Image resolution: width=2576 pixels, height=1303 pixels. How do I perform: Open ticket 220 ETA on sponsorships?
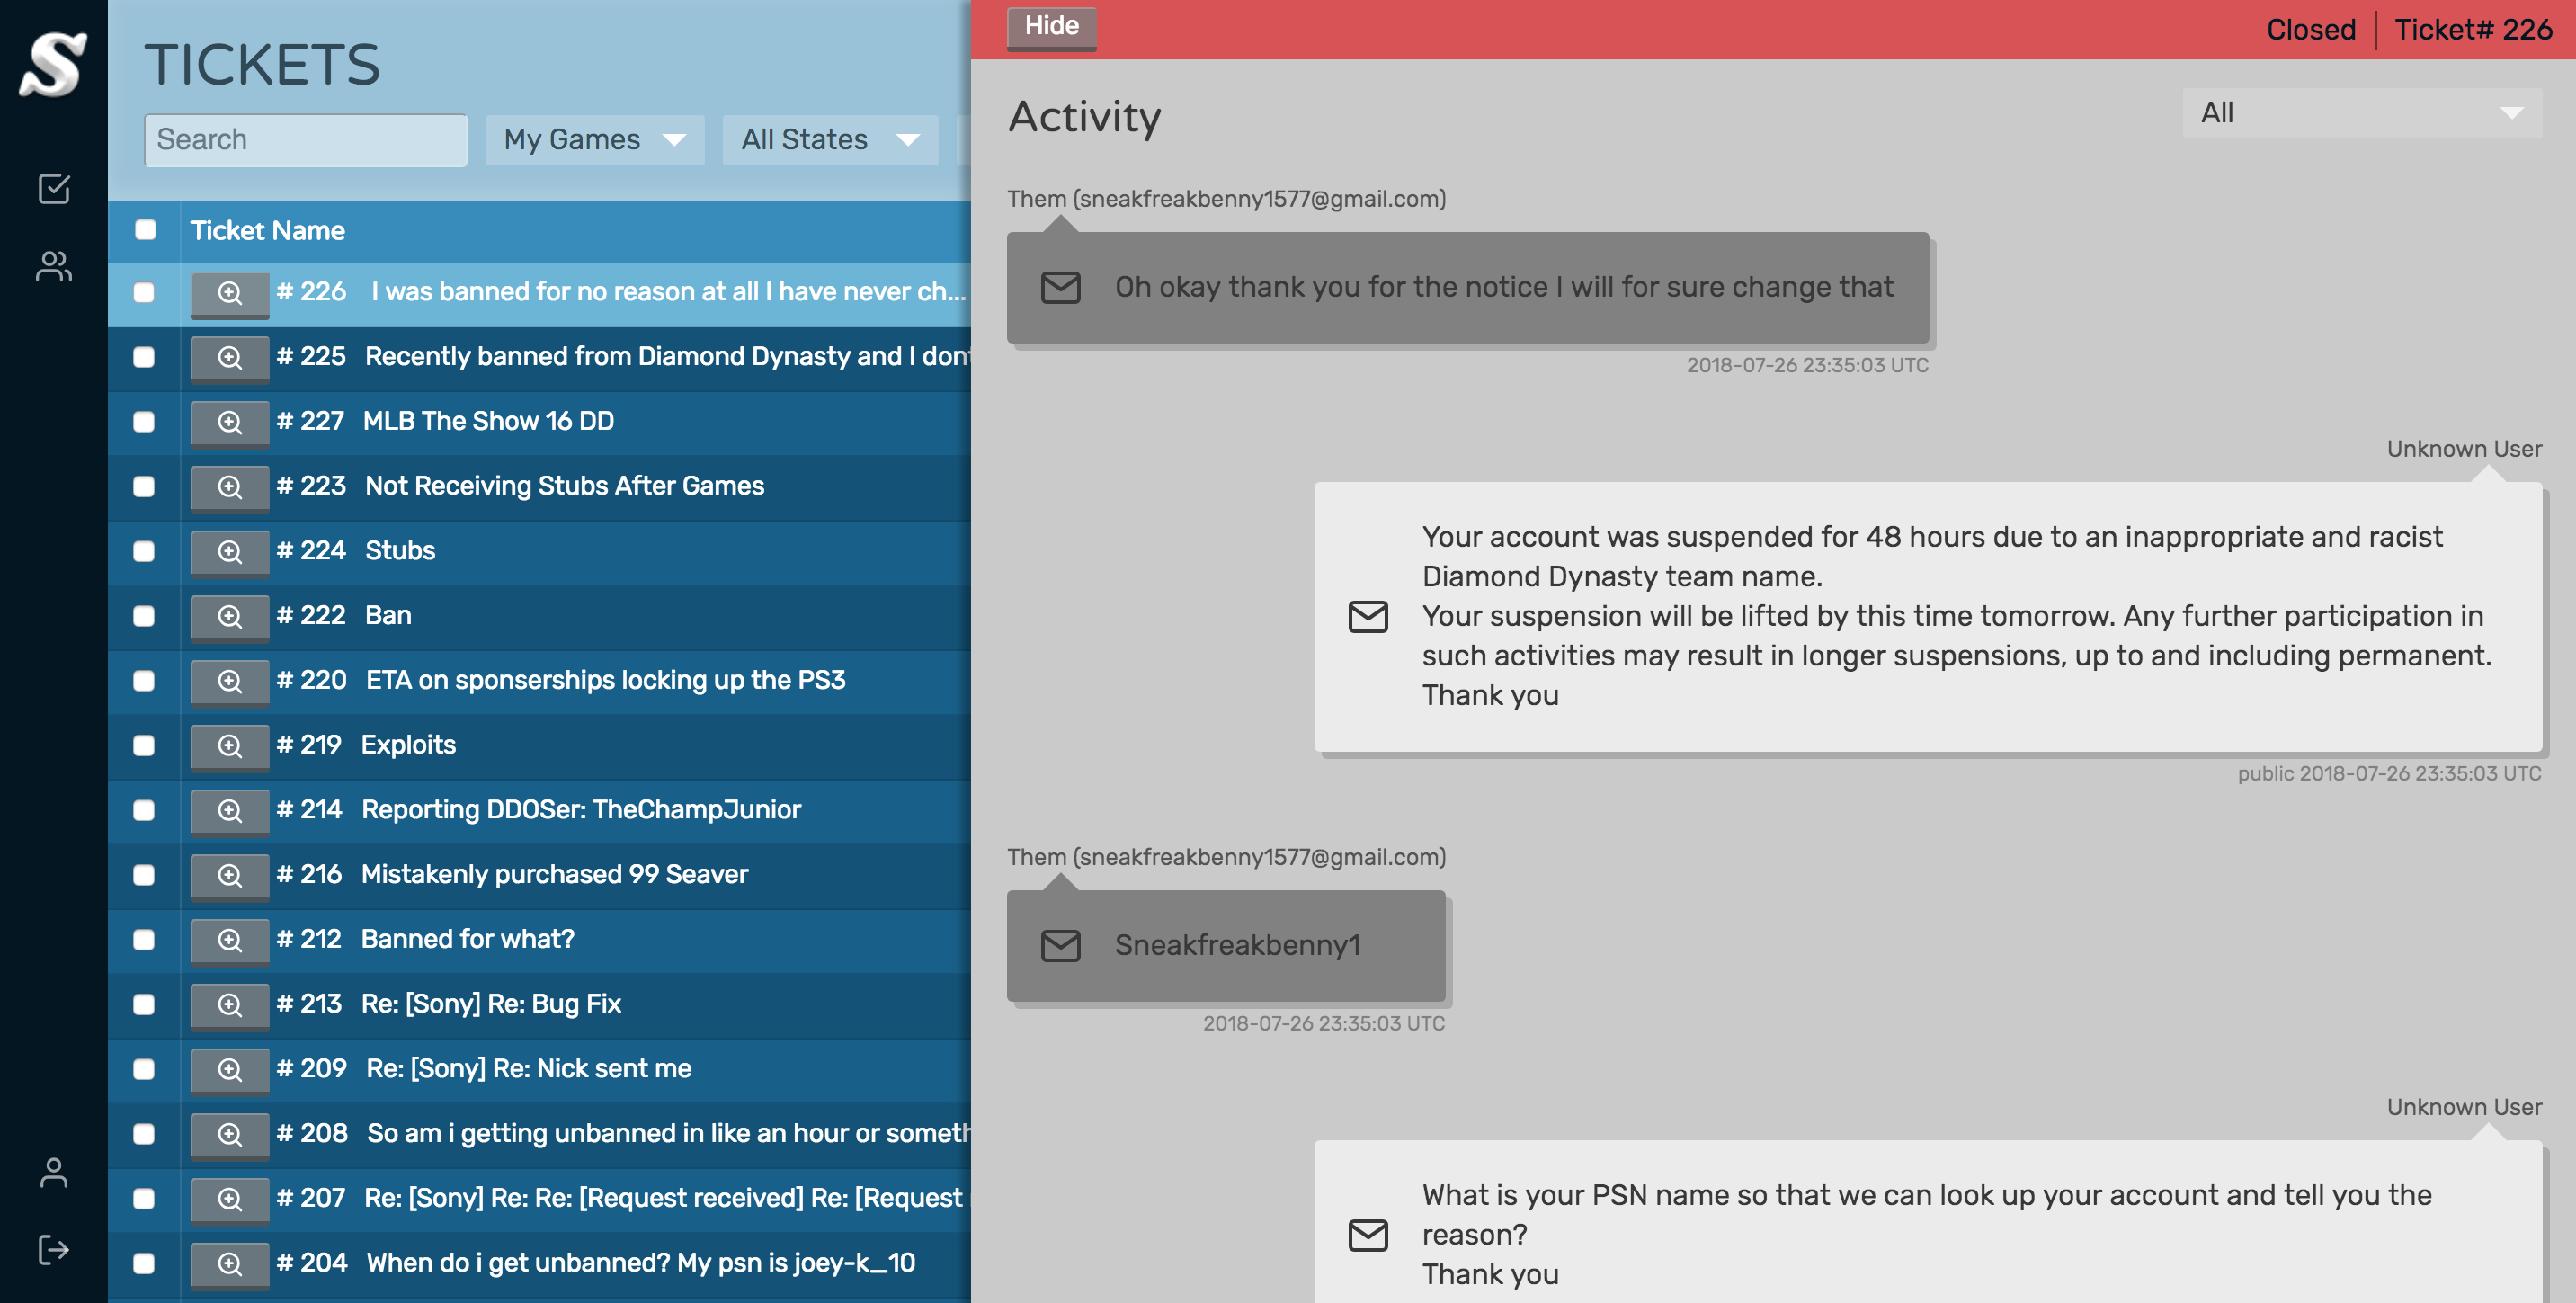pyautogui.click(x=604, y=680)
